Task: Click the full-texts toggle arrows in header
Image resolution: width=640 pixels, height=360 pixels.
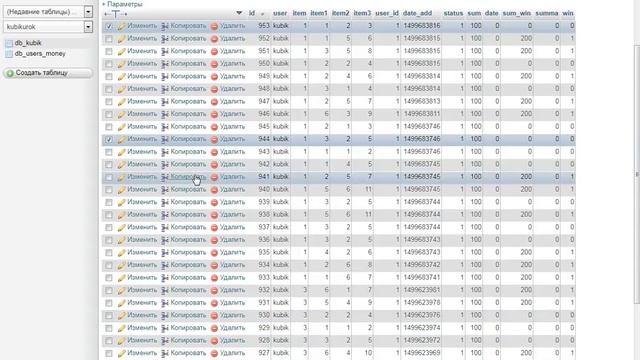Action: (x=116, y=14)
